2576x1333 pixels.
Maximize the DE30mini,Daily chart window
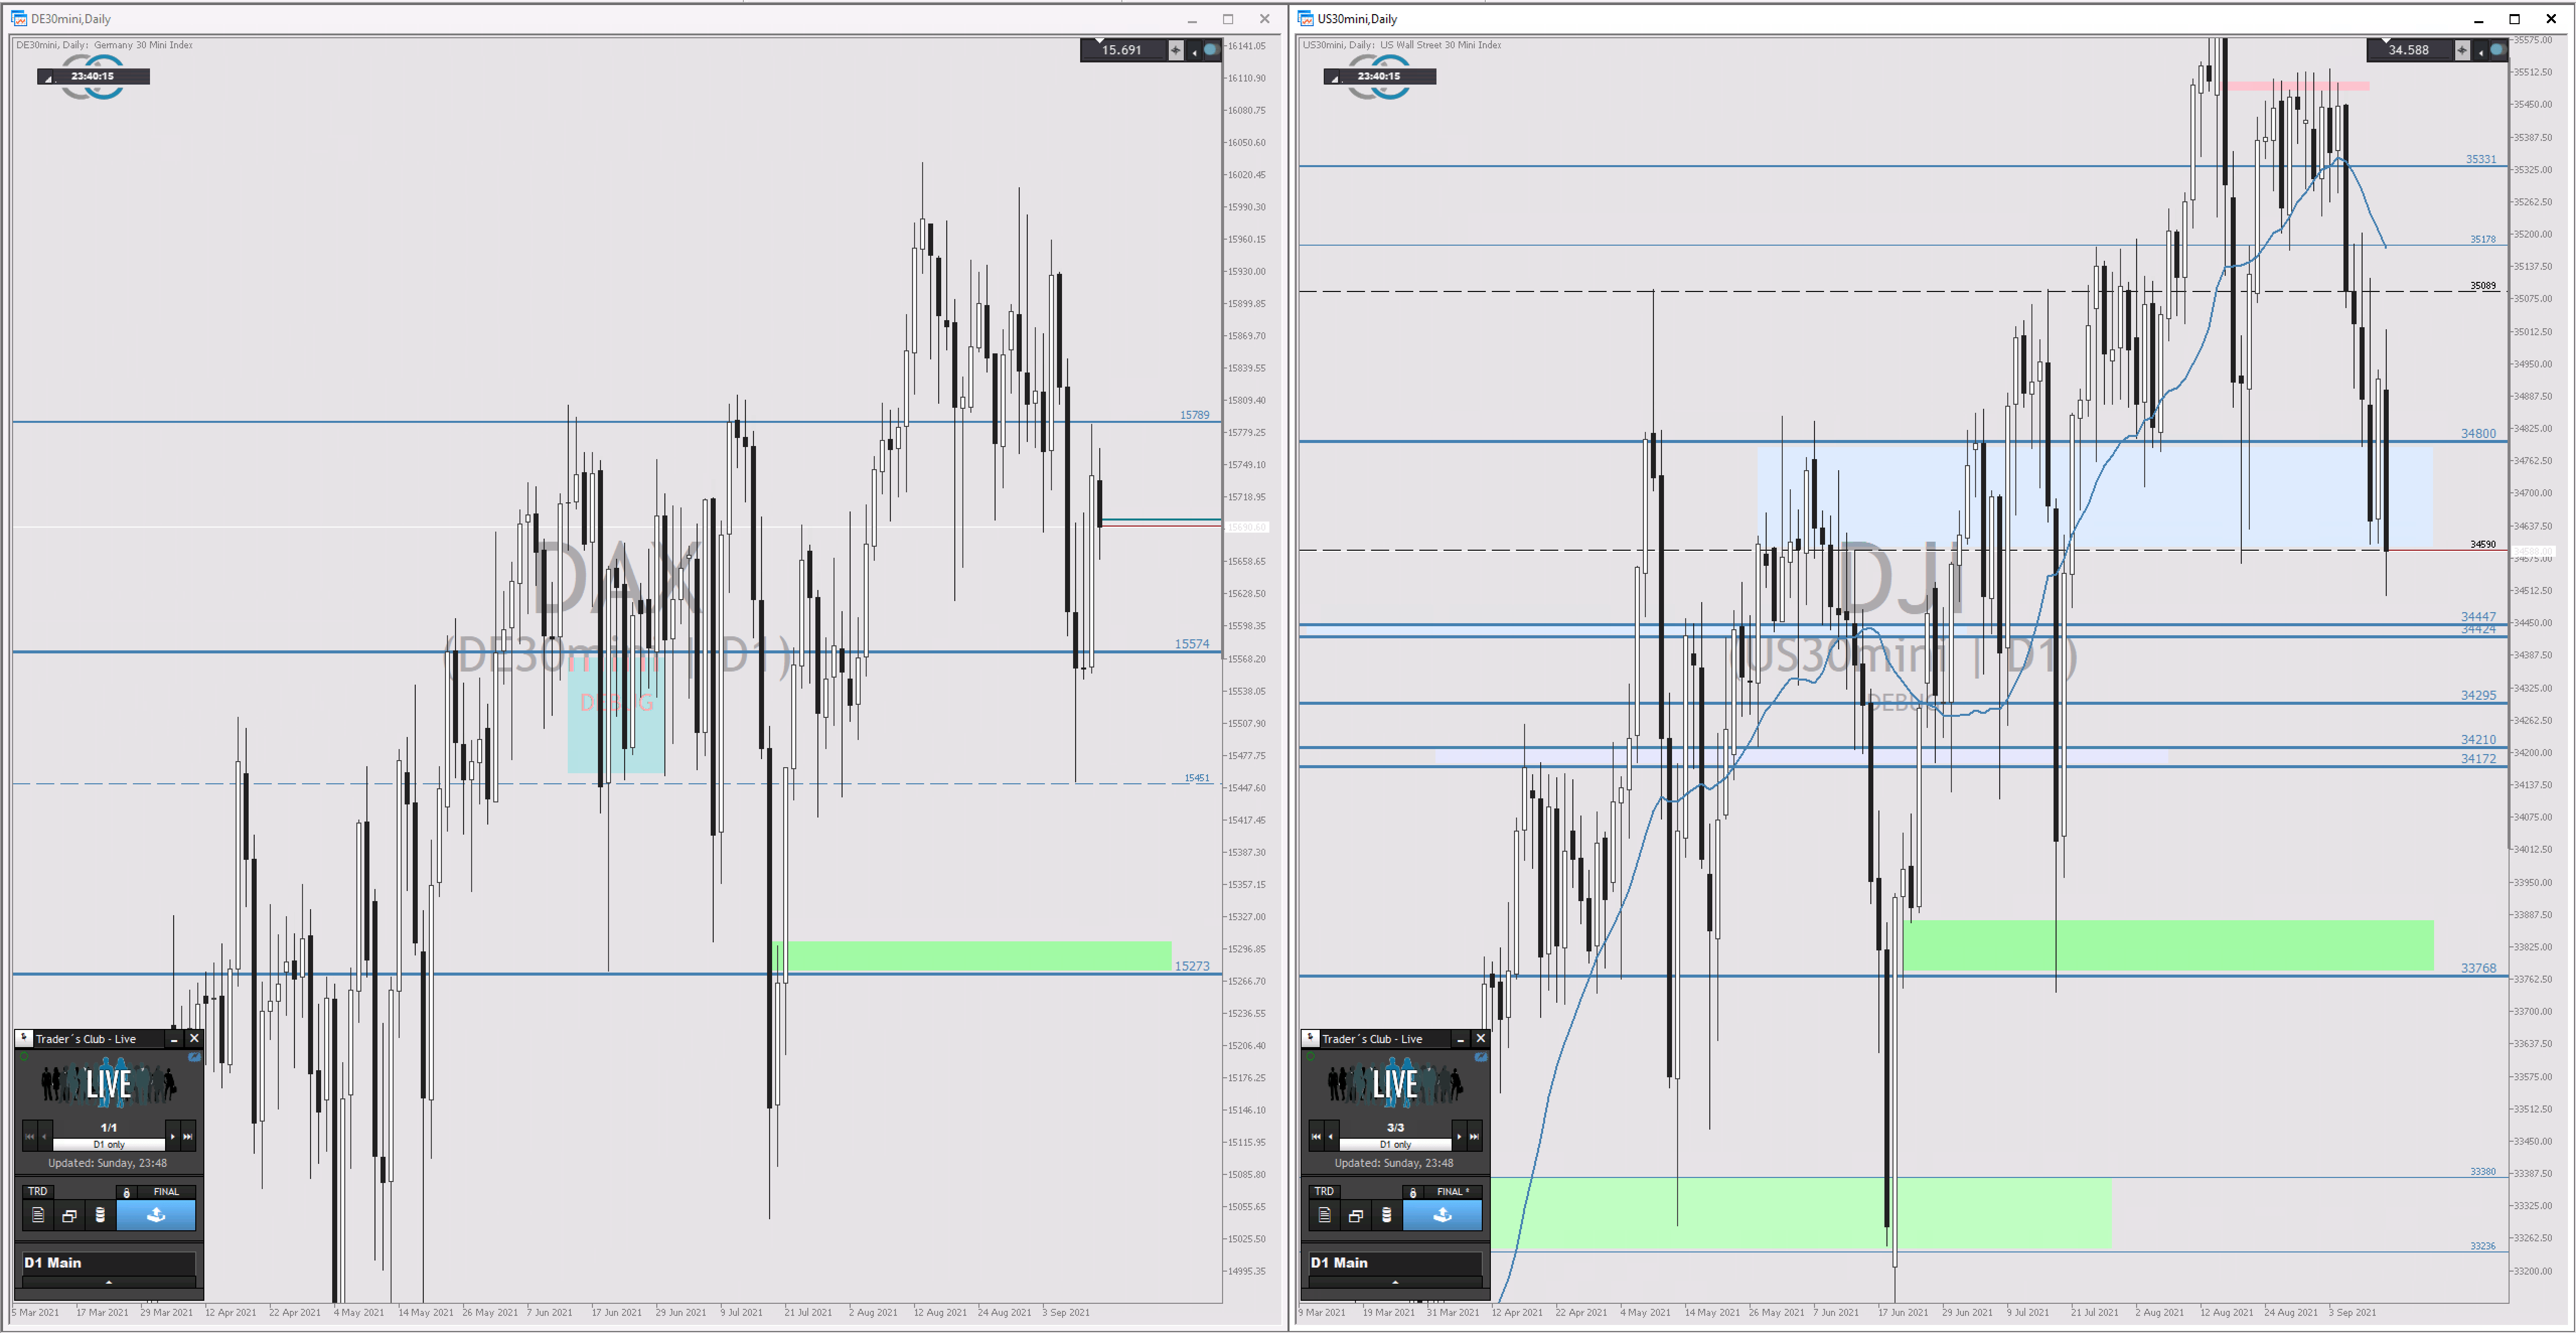(1228, 19)
